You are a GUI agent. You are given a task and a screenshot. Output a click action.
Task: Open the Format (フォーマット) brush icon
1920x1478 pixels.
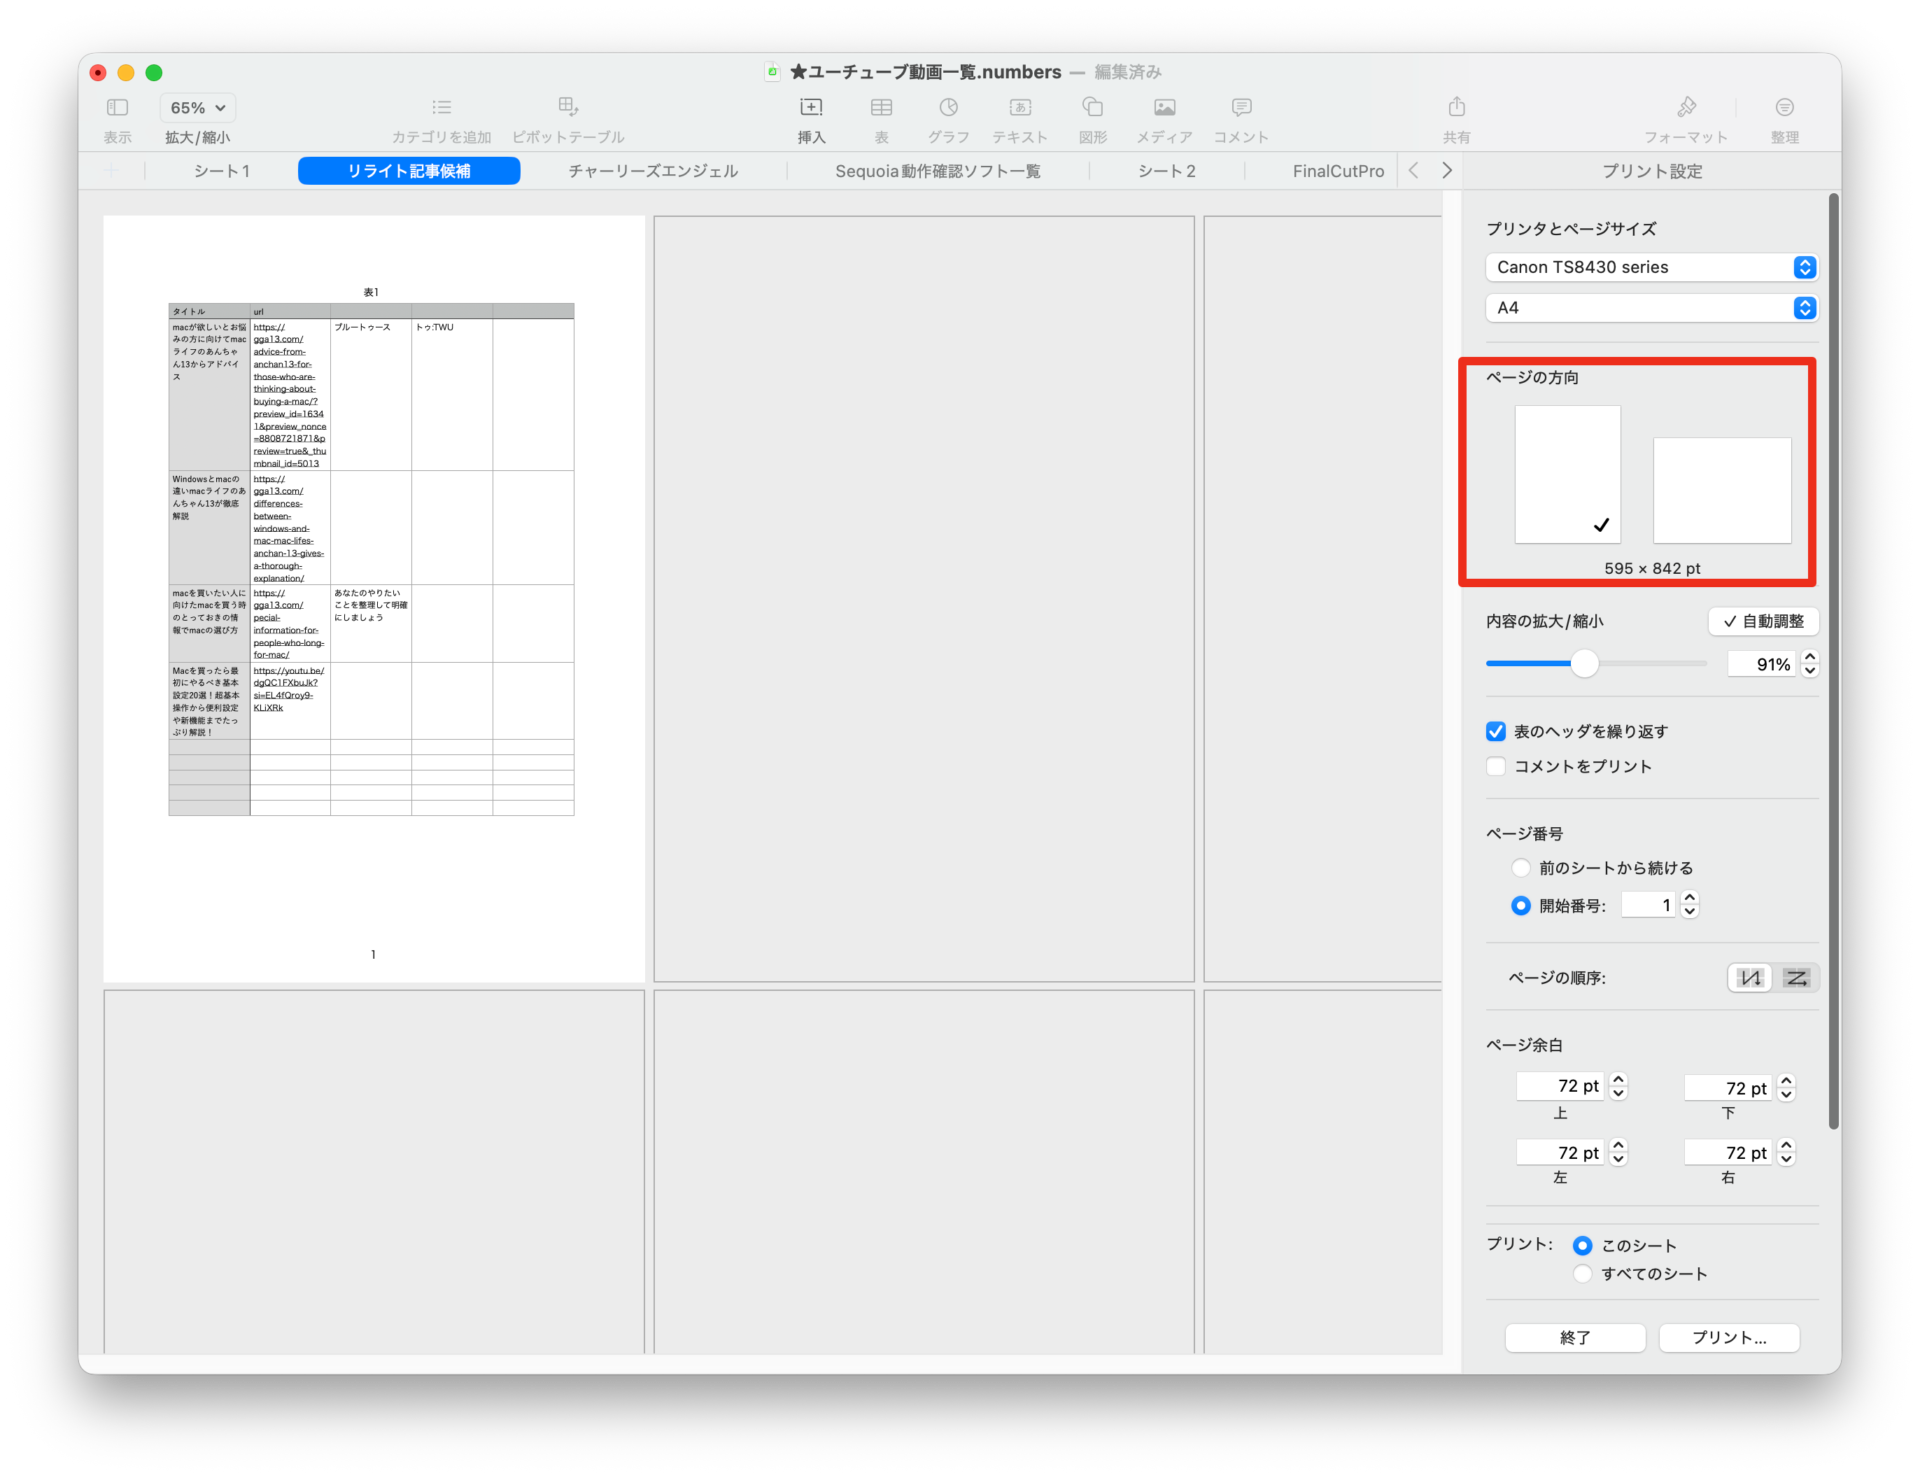(1686, 107)
